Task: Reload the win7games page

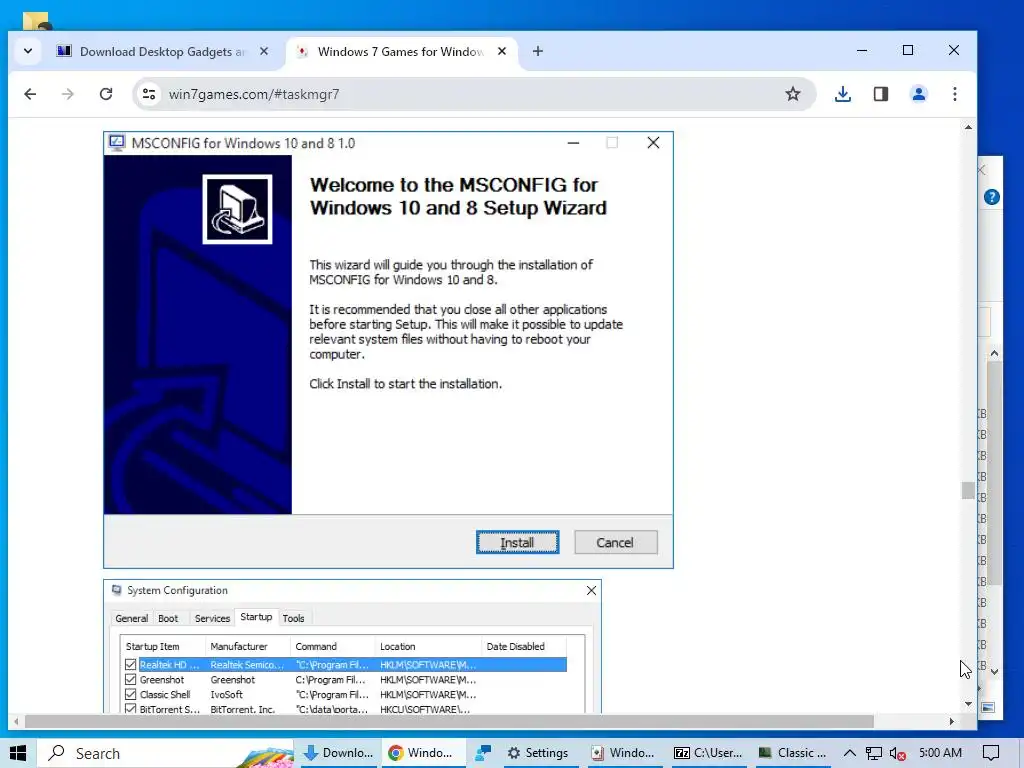Action: (106, 94)
